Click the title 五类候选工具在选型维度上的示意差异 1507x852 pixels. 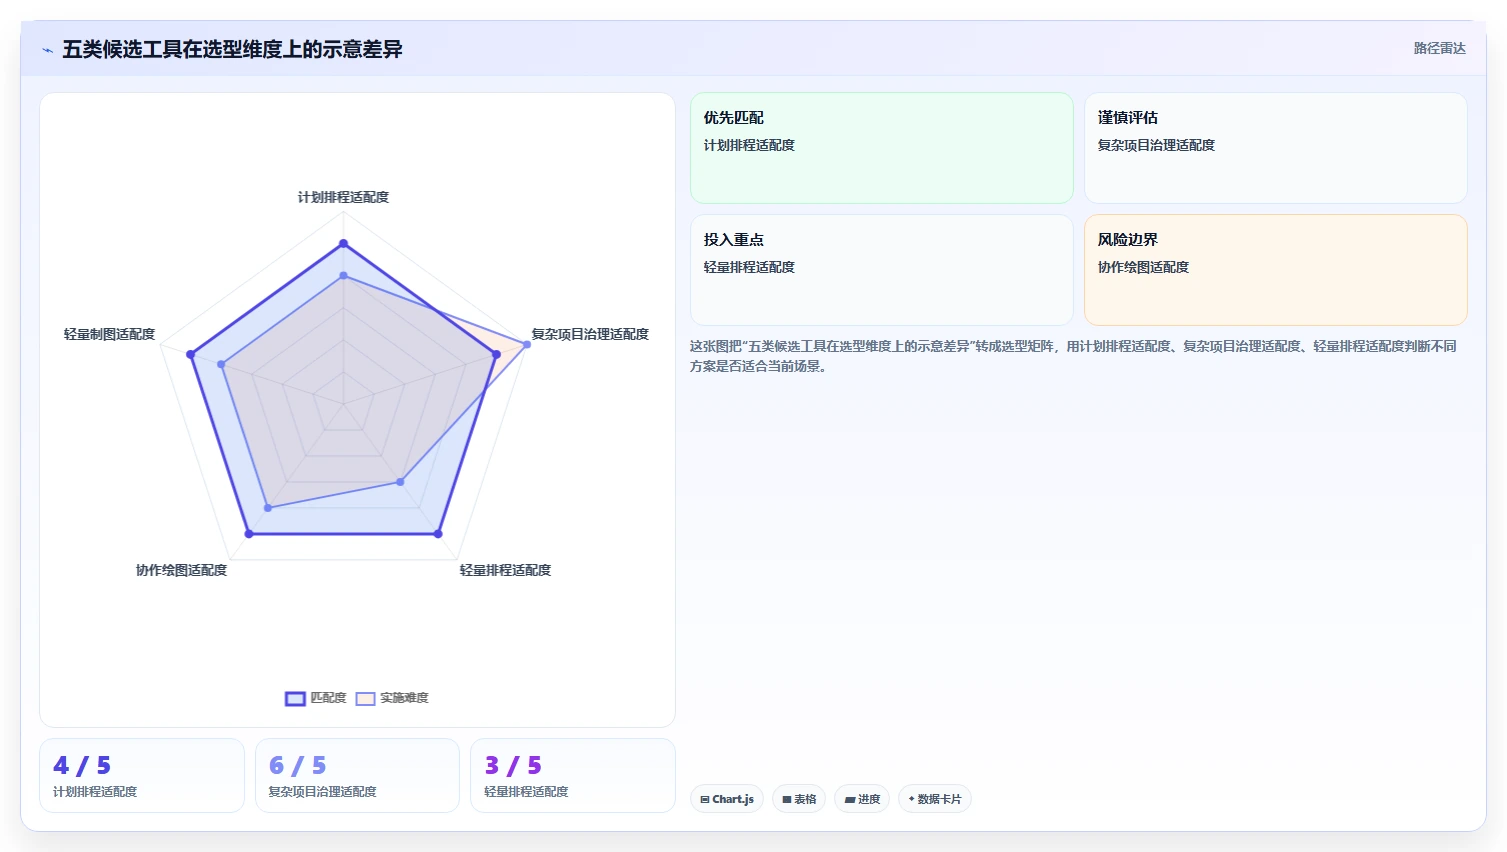(x=232, y=49)
